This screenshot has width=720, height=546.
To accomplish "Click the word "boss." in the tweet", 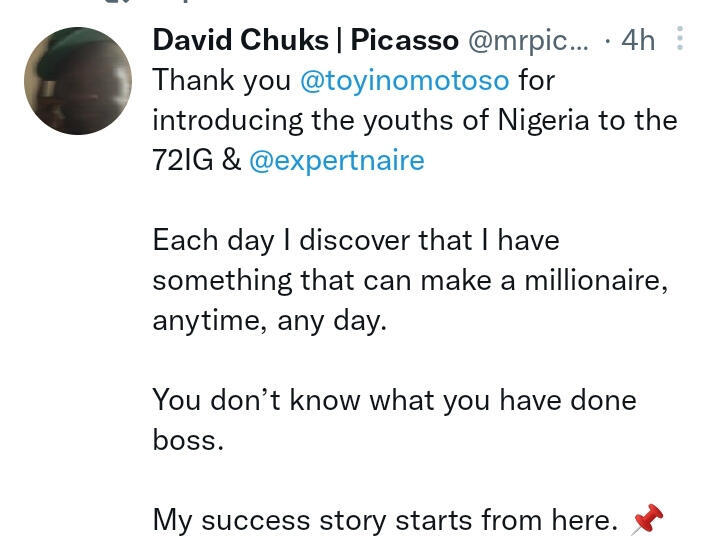I will pos(188,440).
